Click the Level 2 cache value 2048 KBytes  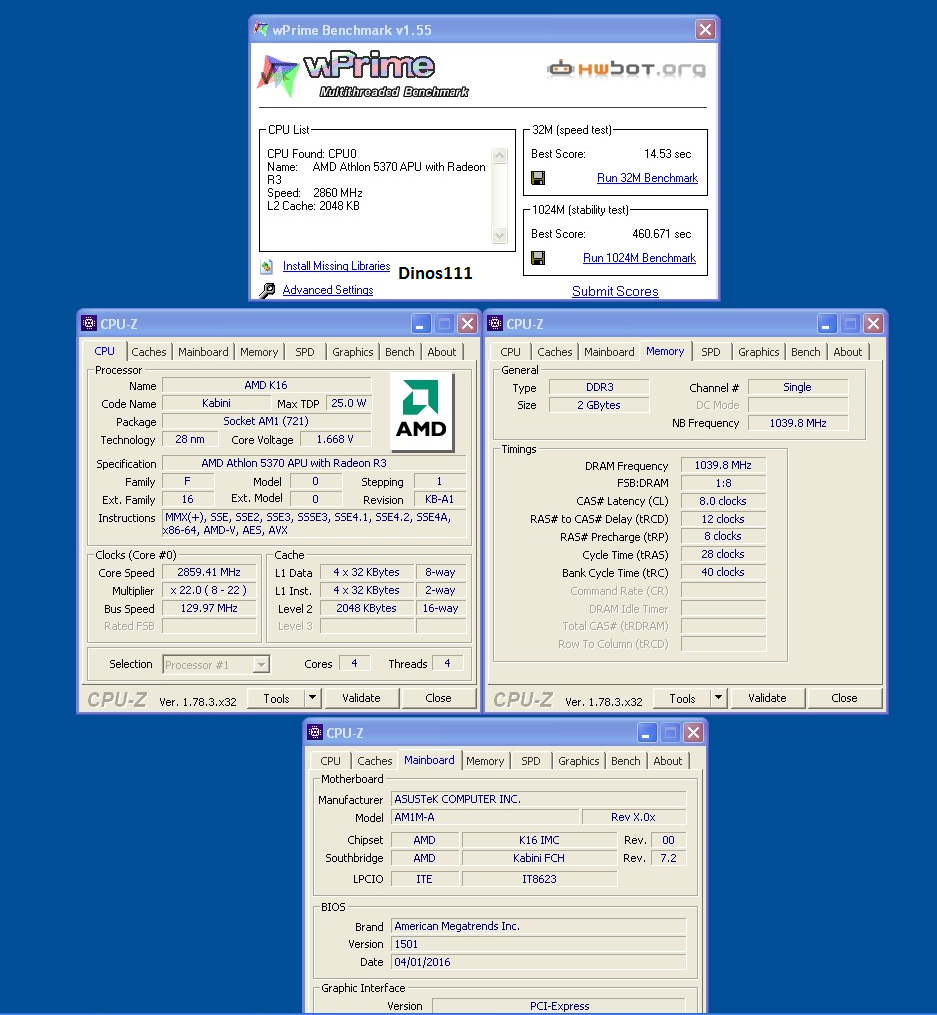(366, 608)
